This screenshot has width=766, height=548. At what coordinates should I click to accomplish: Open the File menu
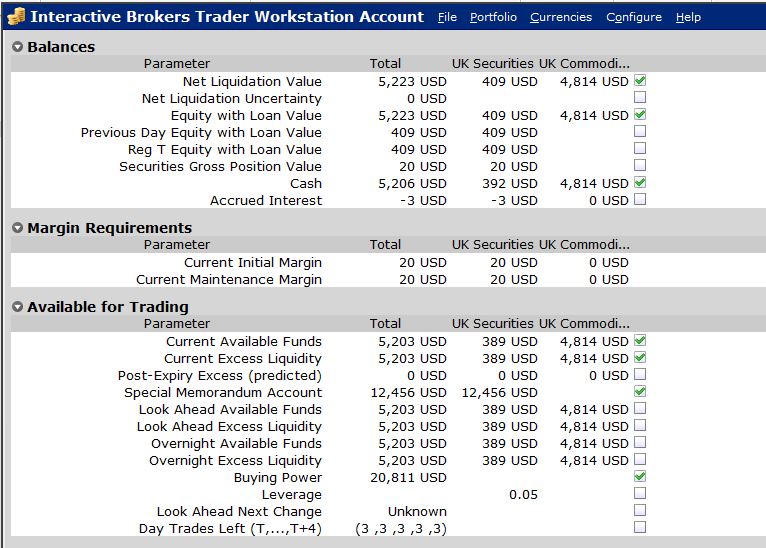tap(447, 17)
